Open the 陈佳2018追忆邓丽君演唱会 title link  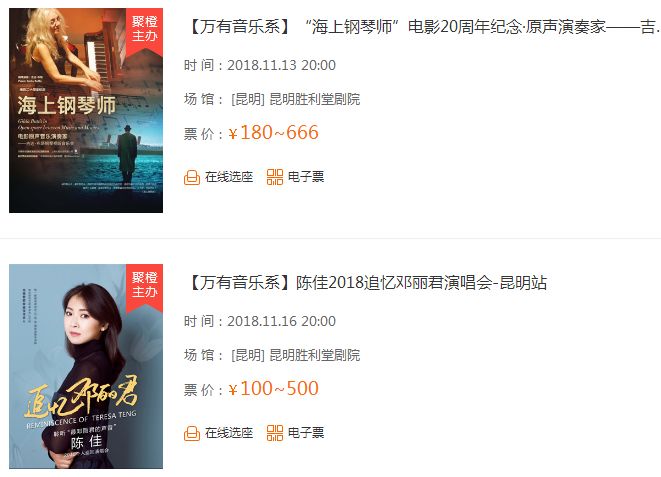[x=366, y=282]
